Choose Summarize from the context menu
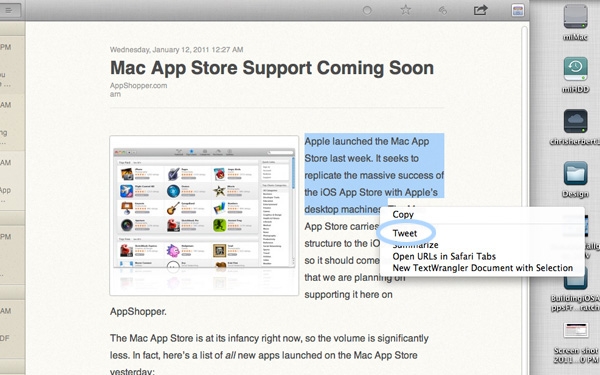 tap(415, 245)
